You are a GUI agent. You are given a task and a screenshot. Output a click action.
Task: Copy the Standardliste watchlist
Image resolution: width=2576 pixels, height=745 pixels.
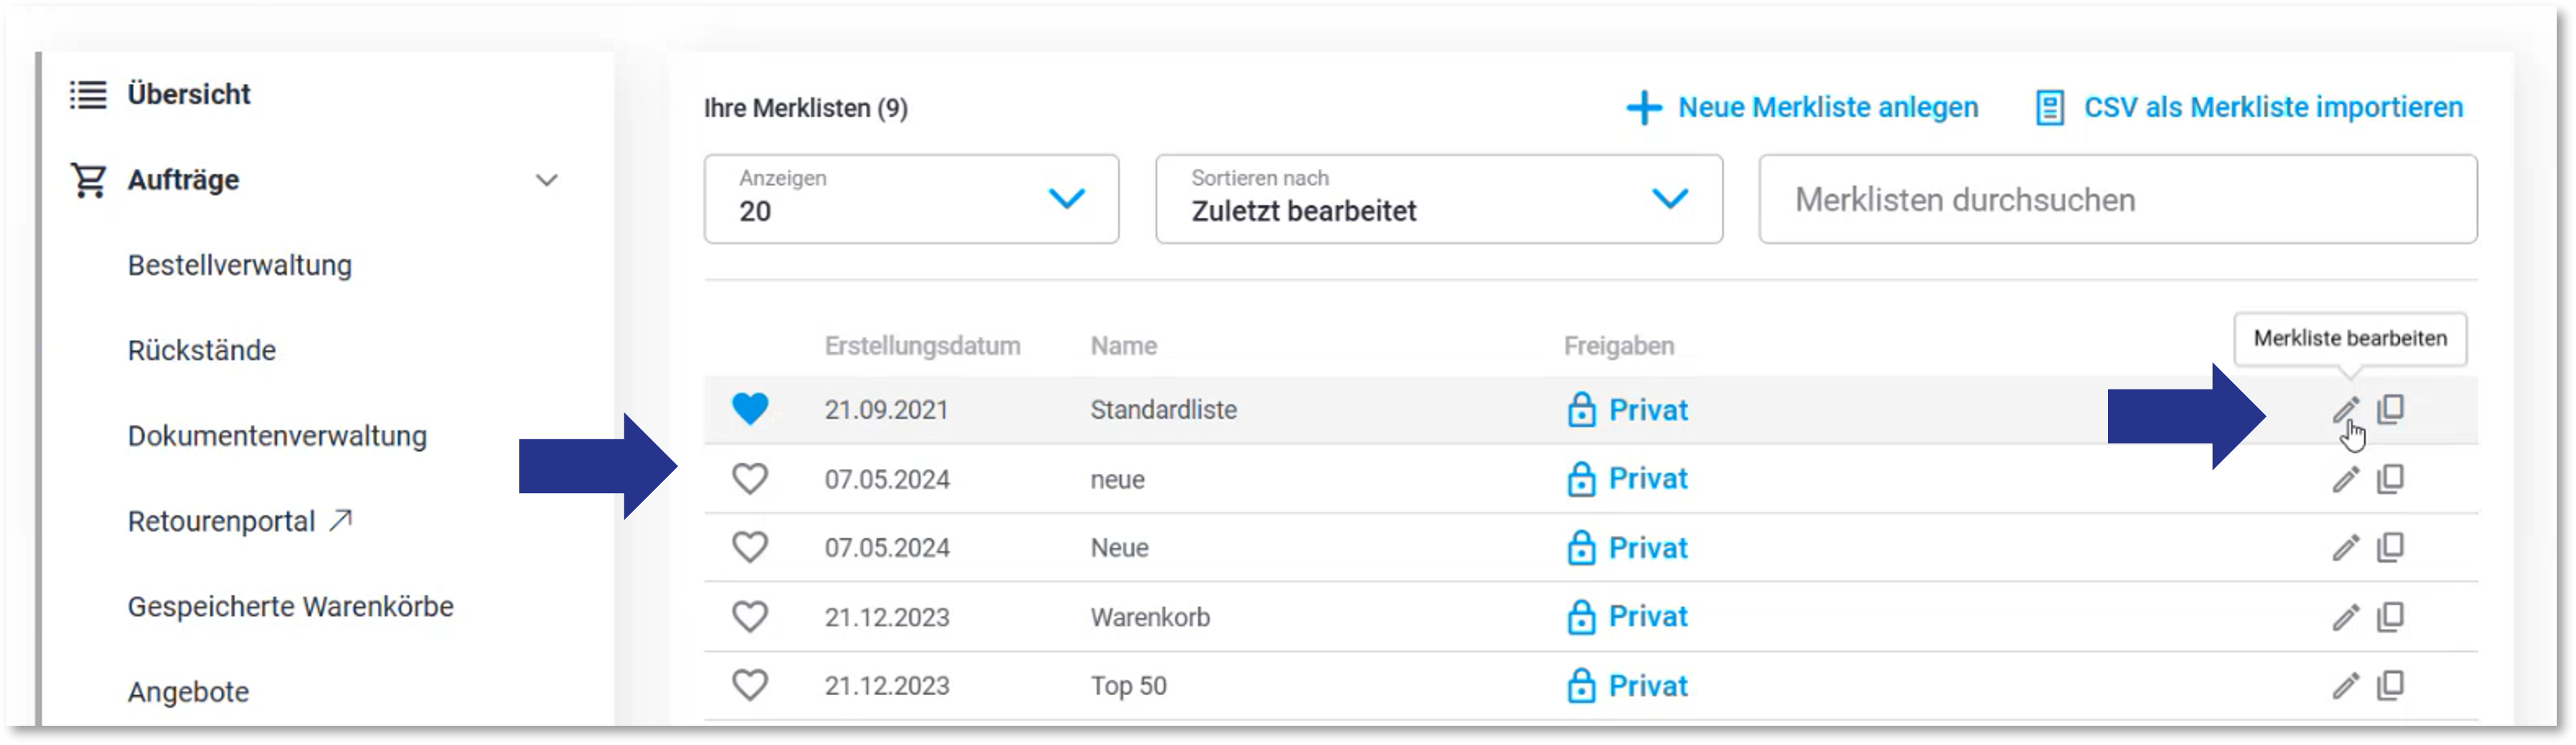pos(2391,409)
